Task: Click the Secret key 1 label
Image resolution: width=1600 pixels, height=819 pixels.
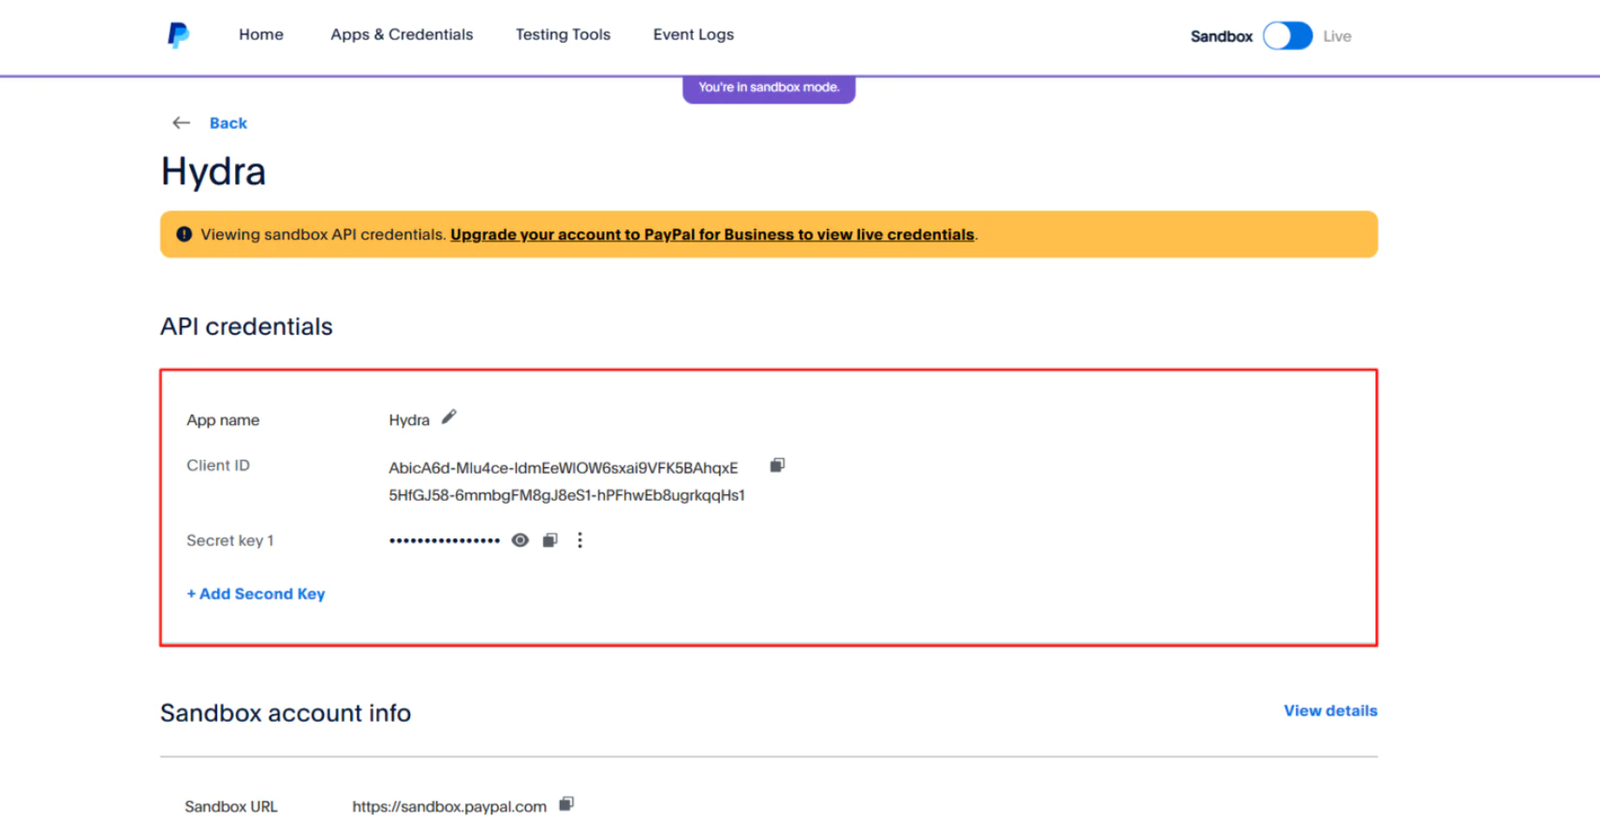Action: (x=230, y=540)
